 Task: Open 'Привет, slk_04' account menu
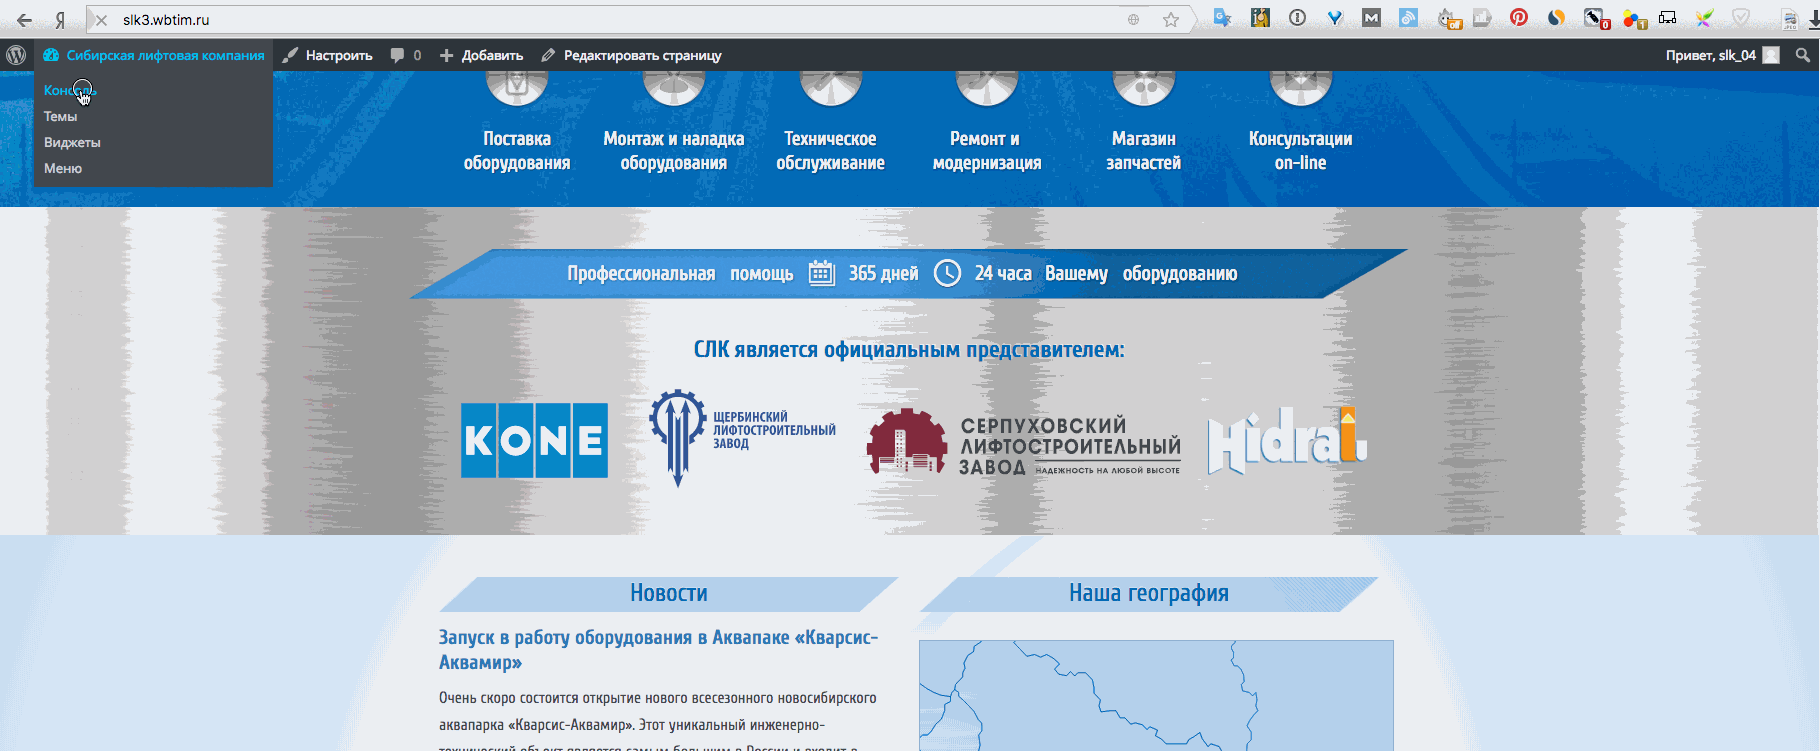[1722, 55]
